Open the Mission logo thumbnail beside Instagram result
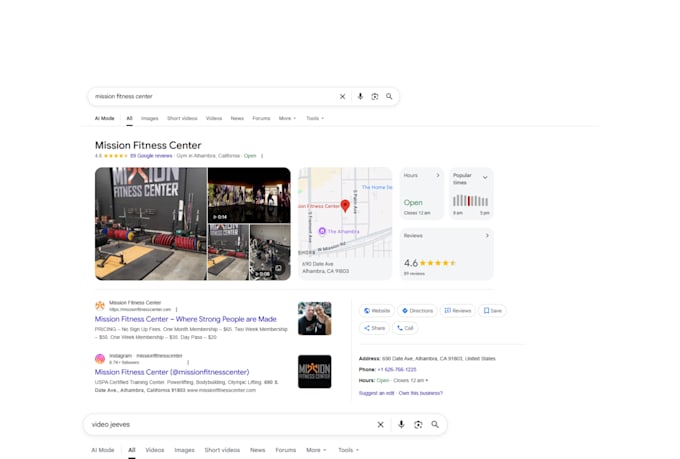 click(x=314, y=371)
